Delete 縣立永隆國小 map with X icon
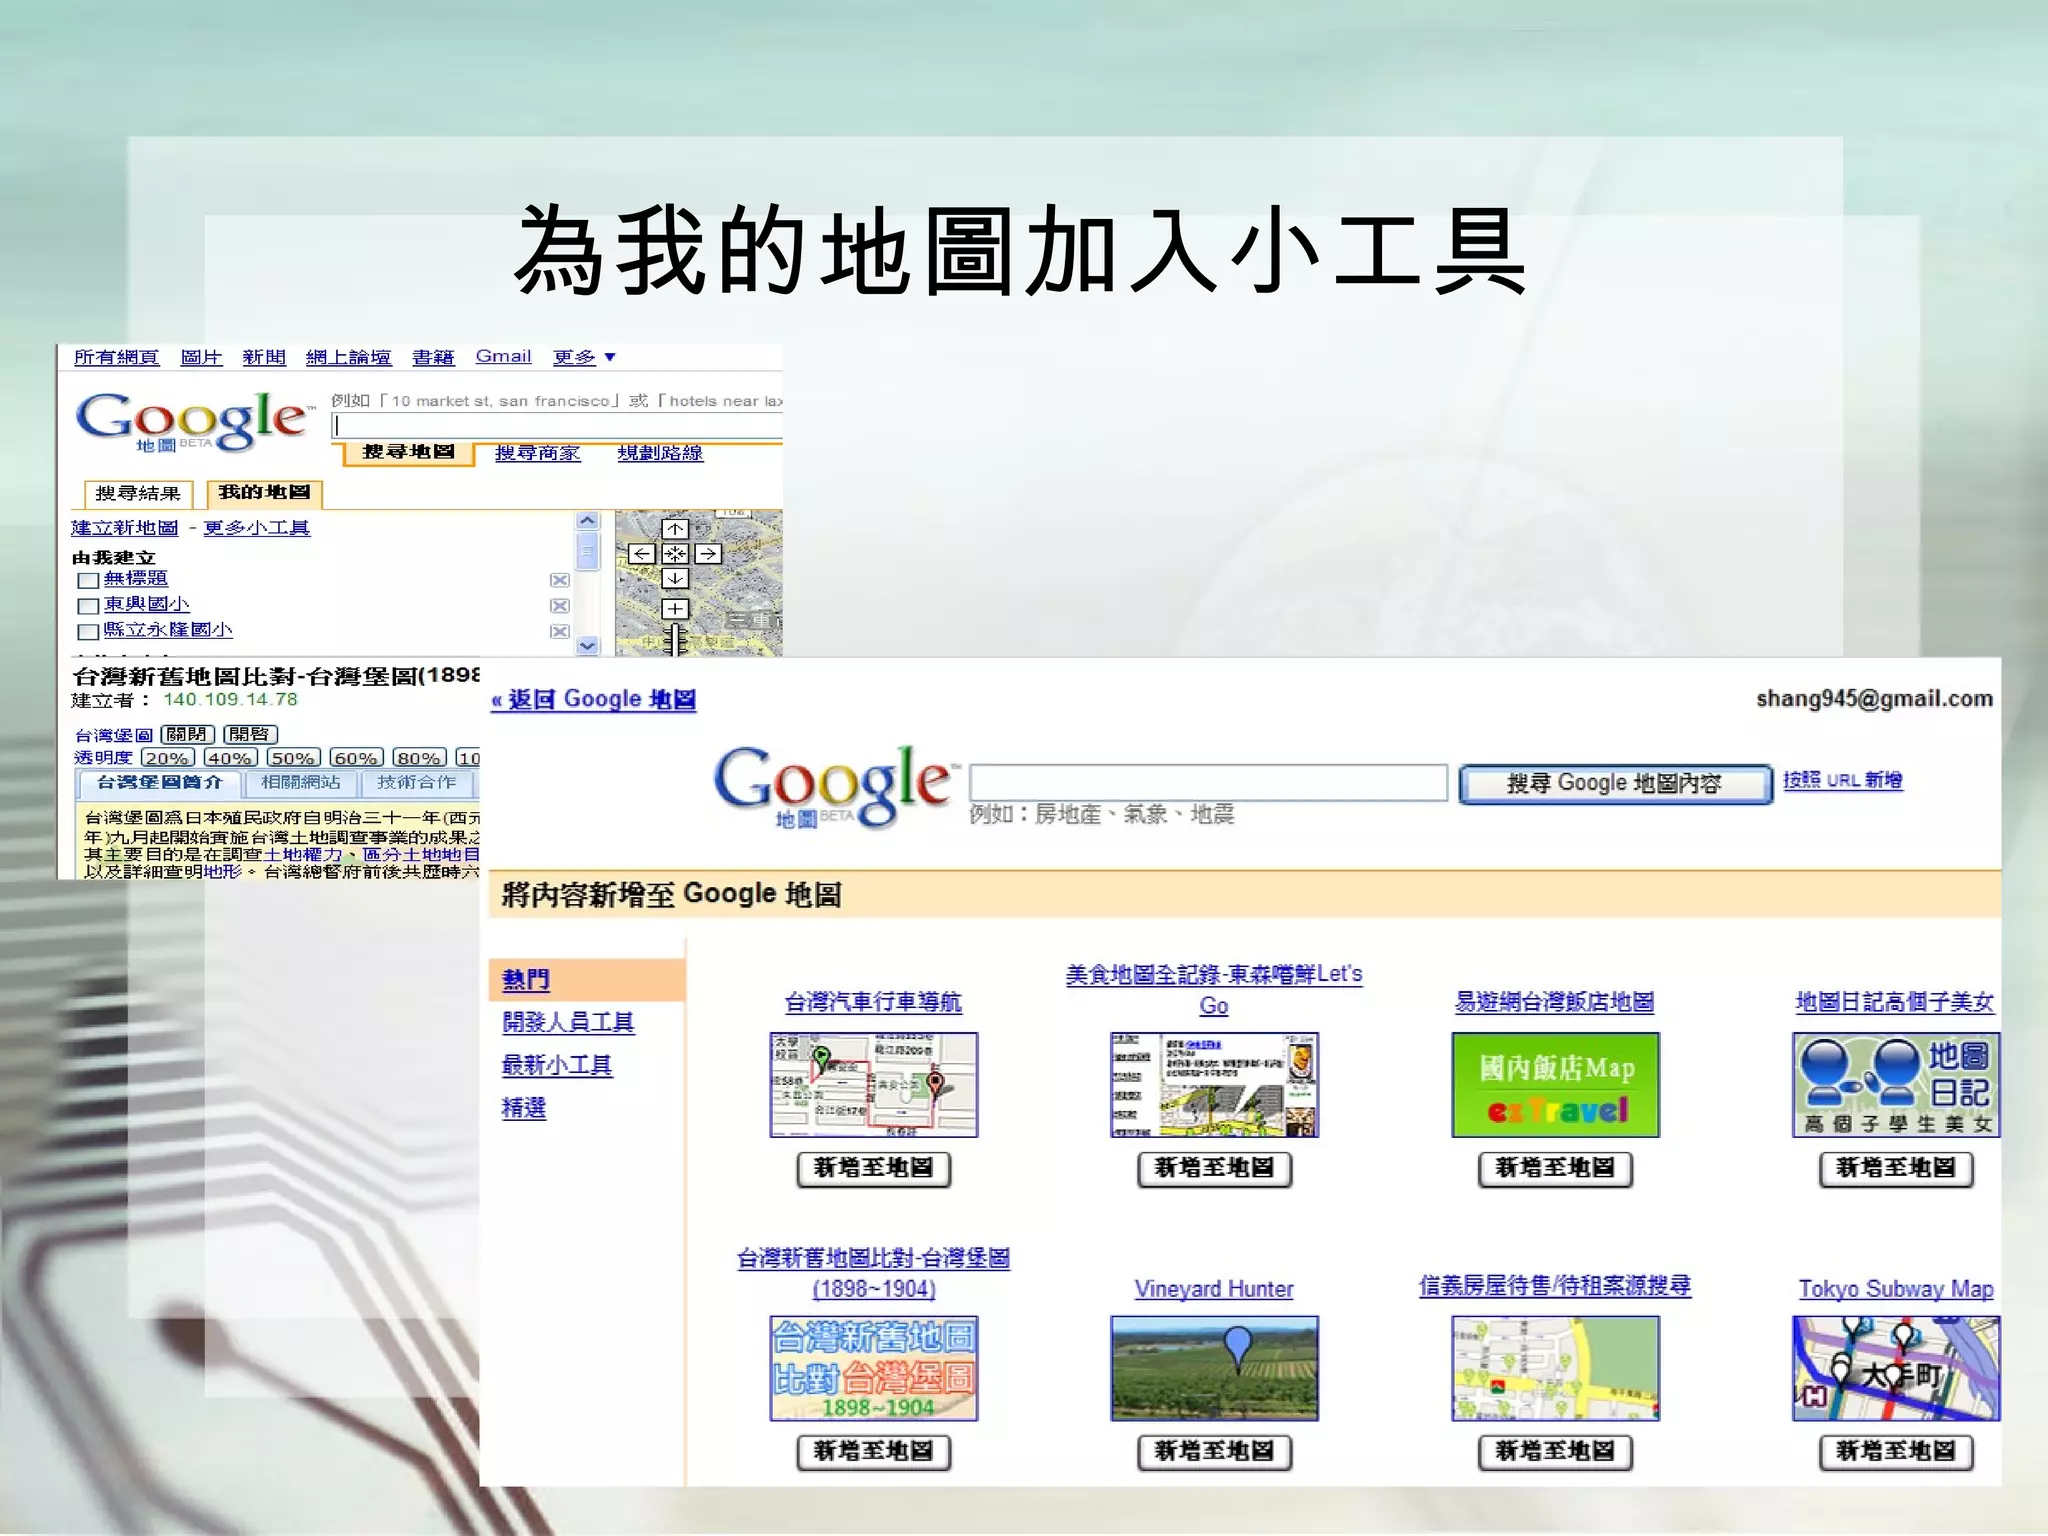This screenshot has width=2048, height=1536. [x=559, y=632]
